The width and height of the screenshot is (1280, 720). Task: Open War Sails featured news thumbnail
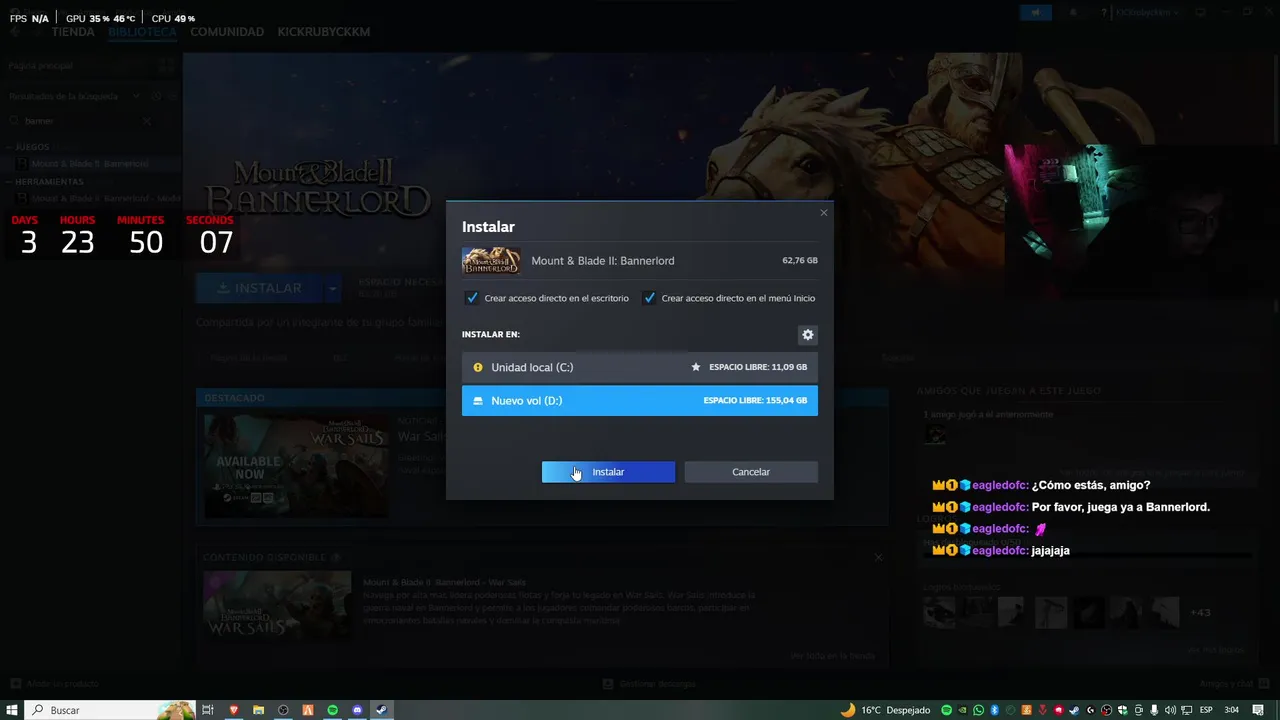297,466
